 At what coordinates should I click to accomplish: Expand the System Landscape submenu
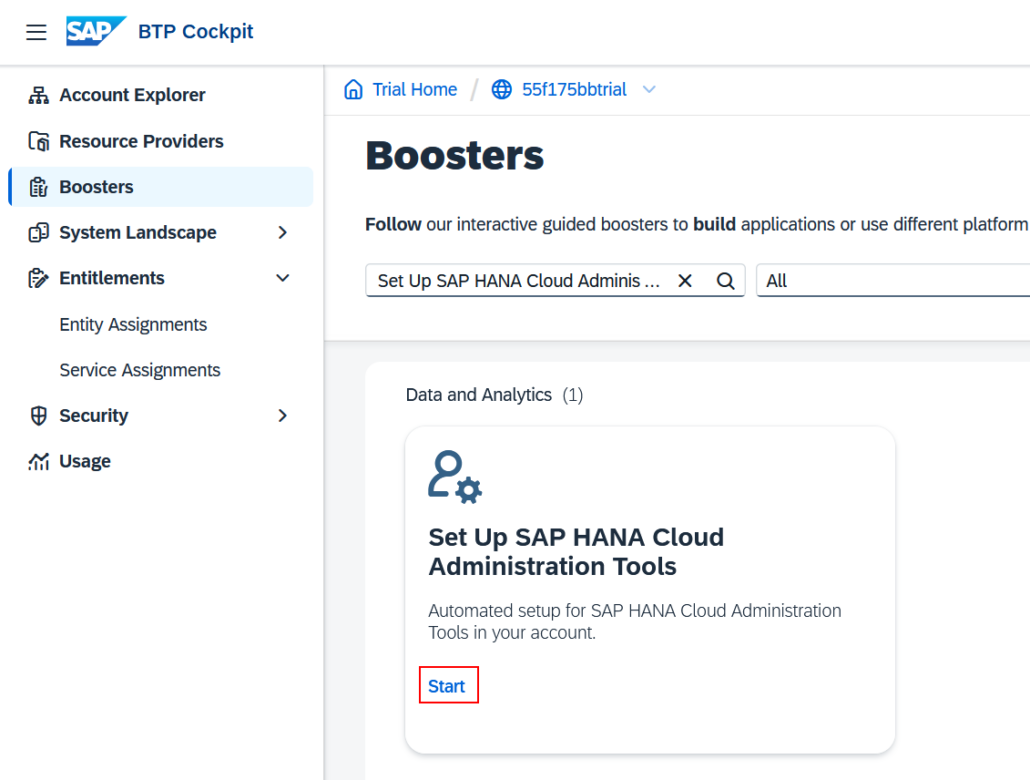tap(282, 233)
